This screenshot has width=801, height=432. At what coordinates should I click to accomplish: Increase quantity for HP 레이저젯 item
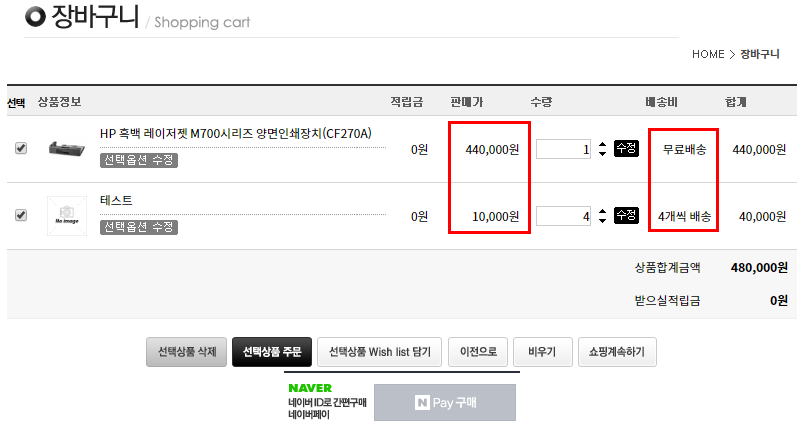click(x=602, y=144)
